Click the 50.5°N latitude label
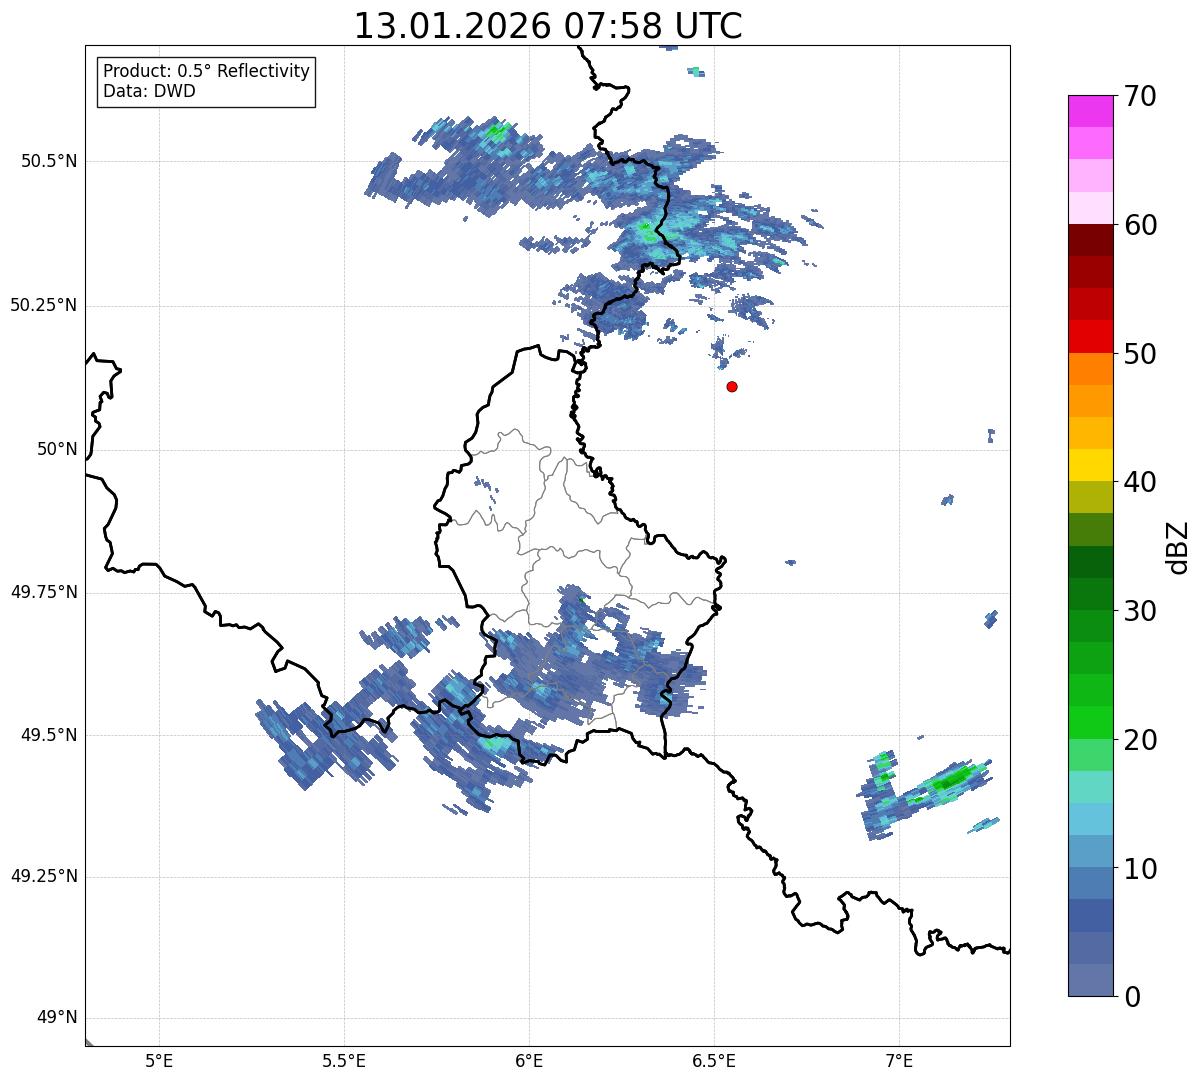This screenshot has height=1081, width=1202. pyautogui.click(x=48, y=161)
